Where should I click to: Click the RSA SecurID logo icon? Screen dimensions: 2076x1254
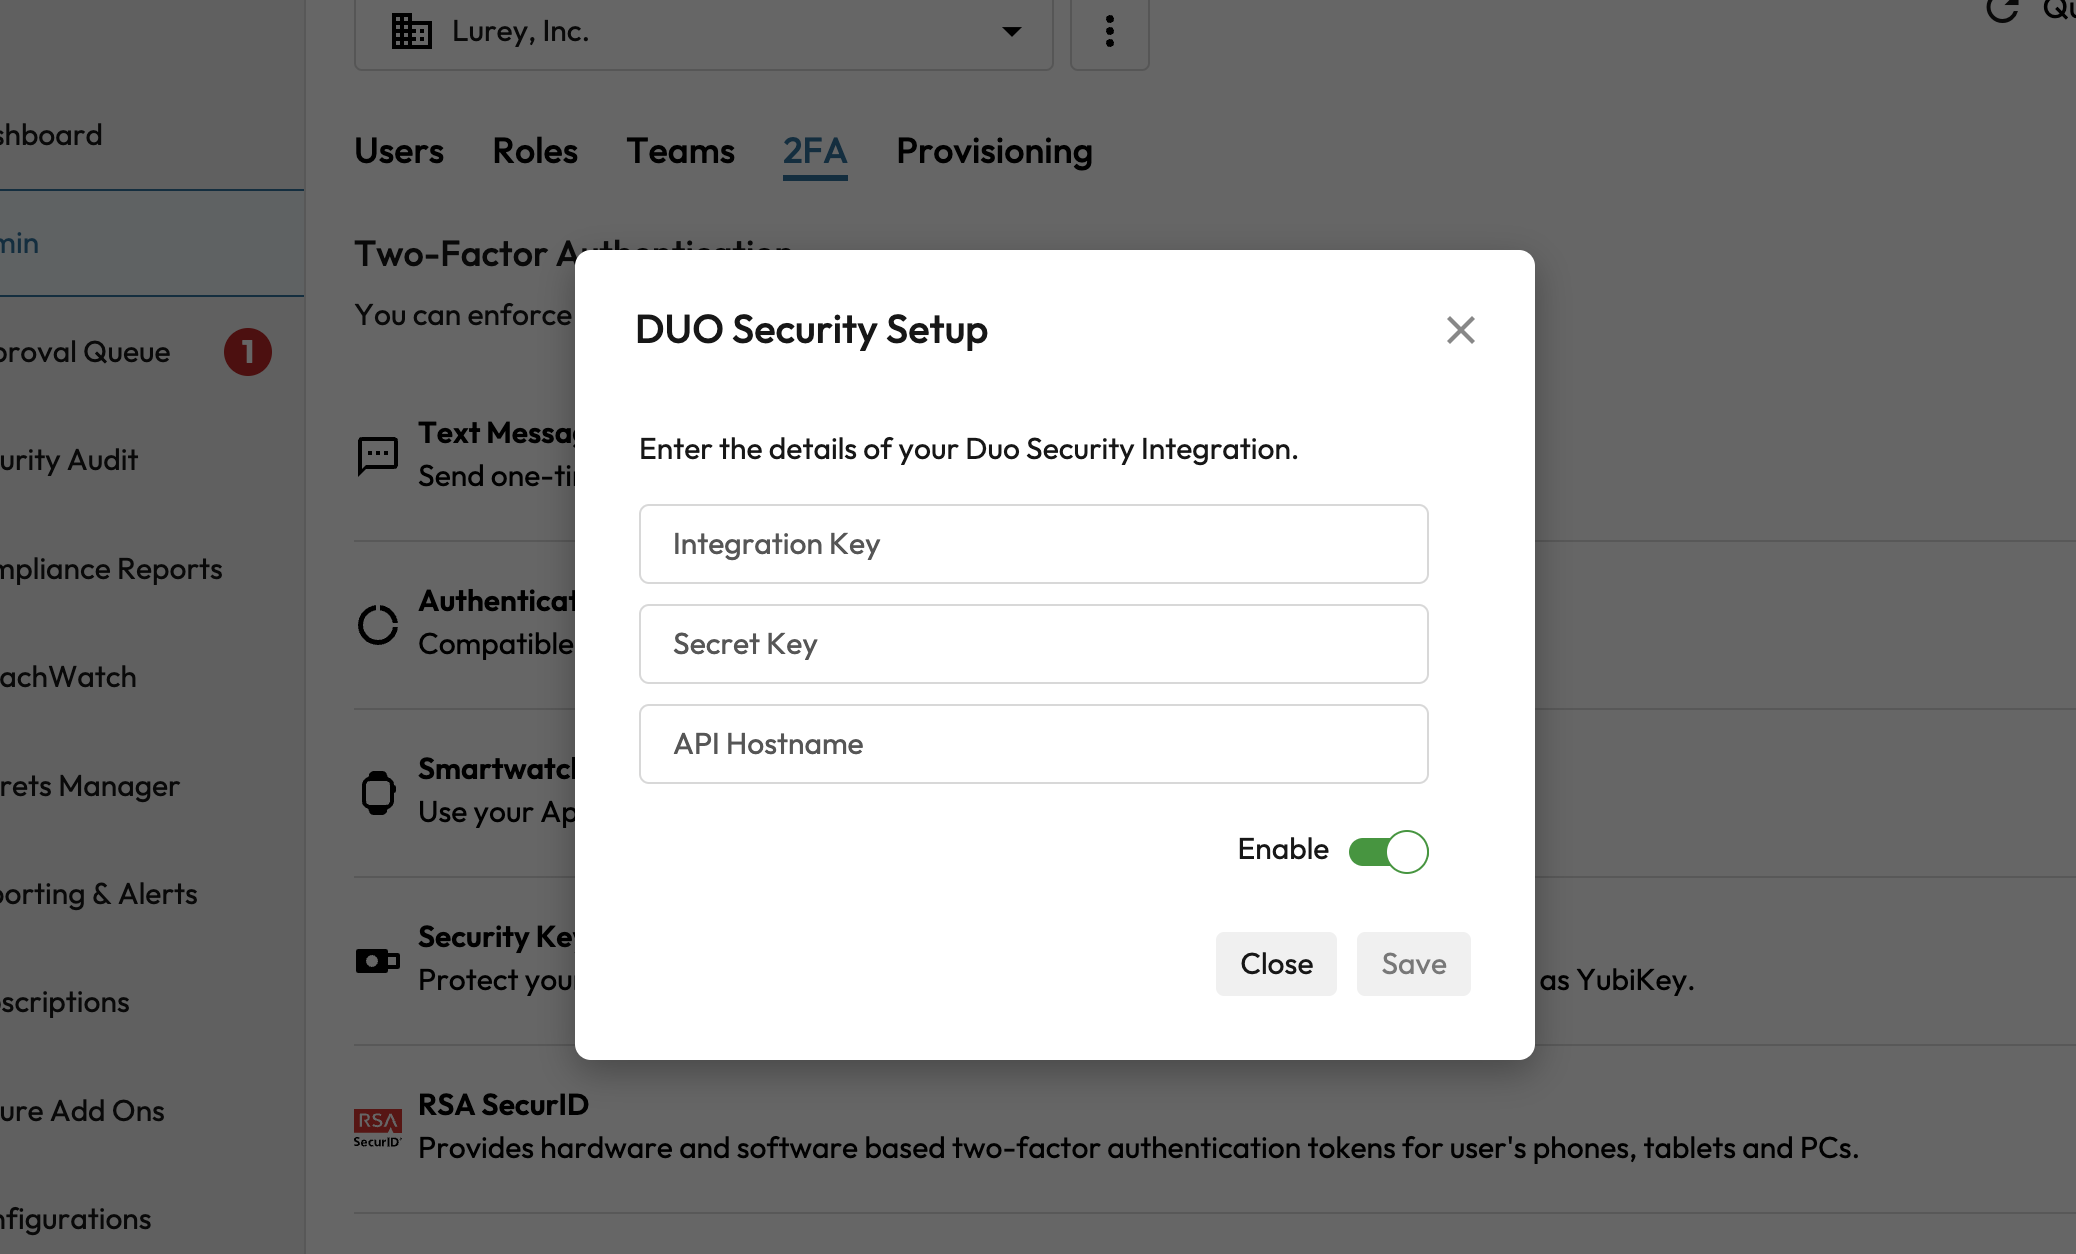point(378,1128)
